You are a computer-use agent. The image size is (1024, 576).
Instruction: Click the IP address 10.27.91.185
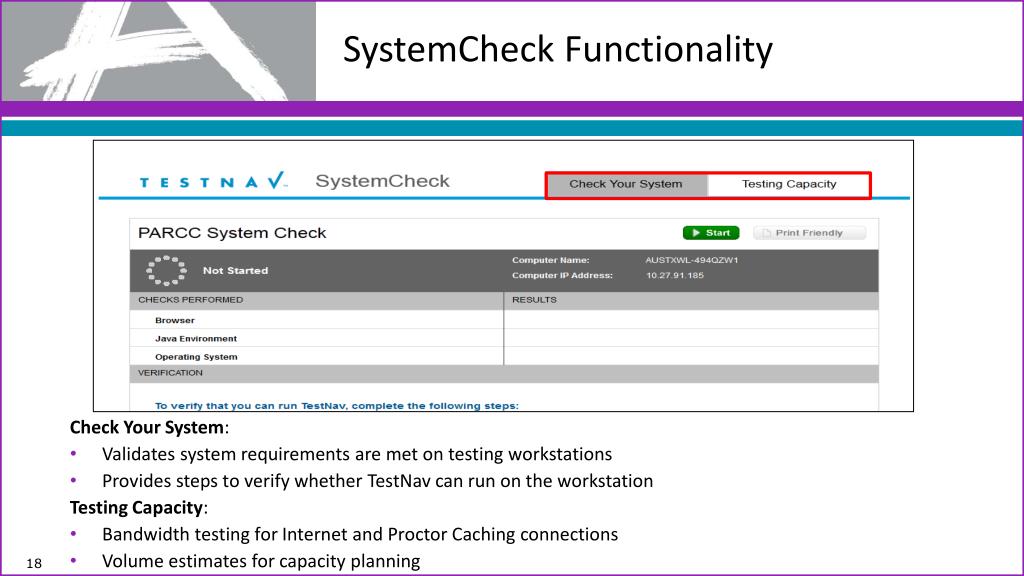[675, 276]
